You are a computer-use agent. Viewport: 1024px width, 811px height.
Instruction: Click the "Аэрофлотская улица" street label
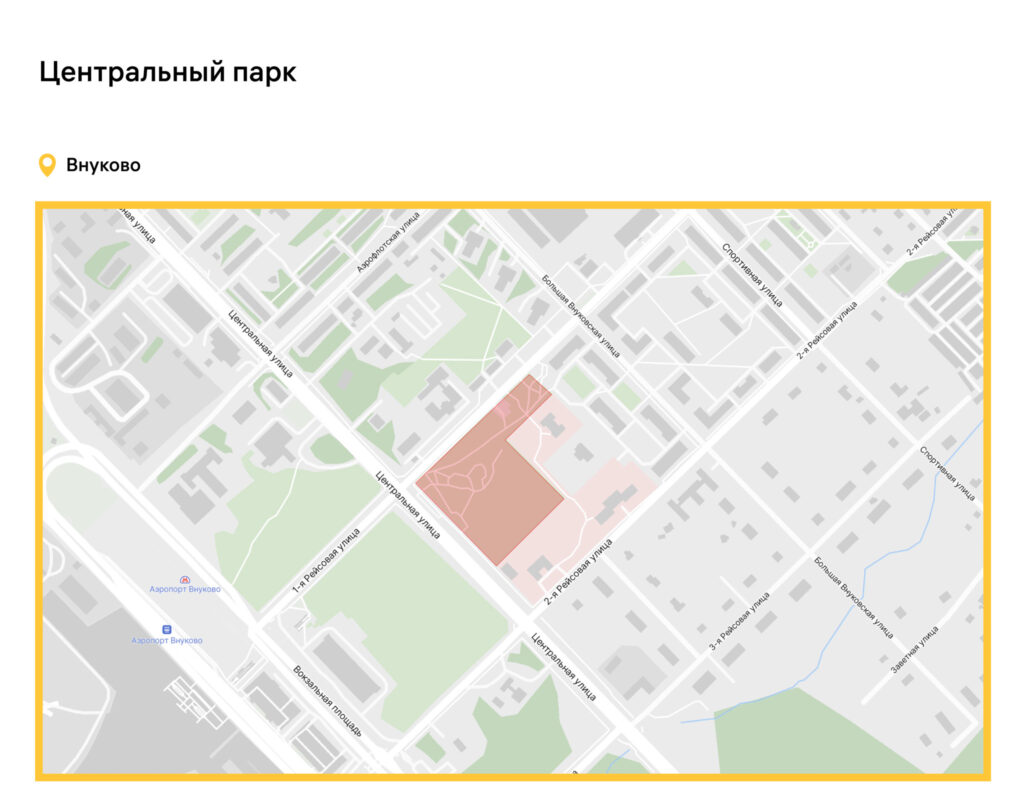(388, 242)
